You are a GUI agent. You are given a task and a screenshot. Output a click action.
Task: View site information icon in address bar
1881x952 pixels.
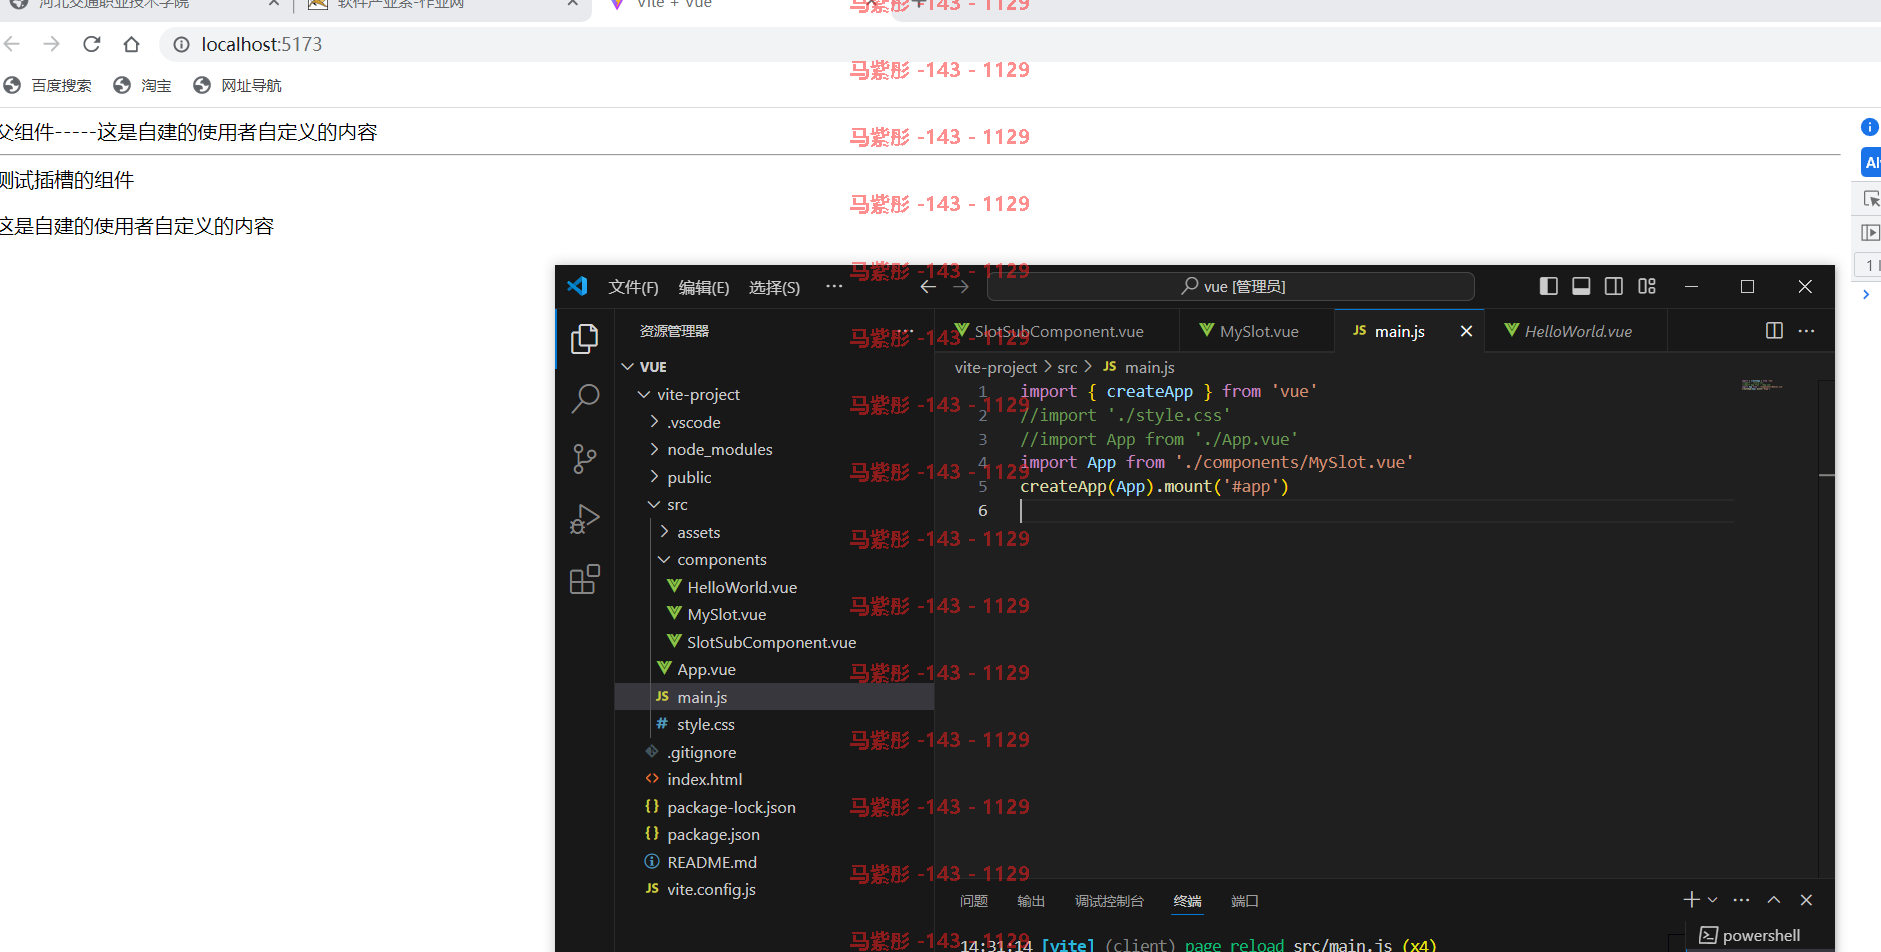[181, 44]
